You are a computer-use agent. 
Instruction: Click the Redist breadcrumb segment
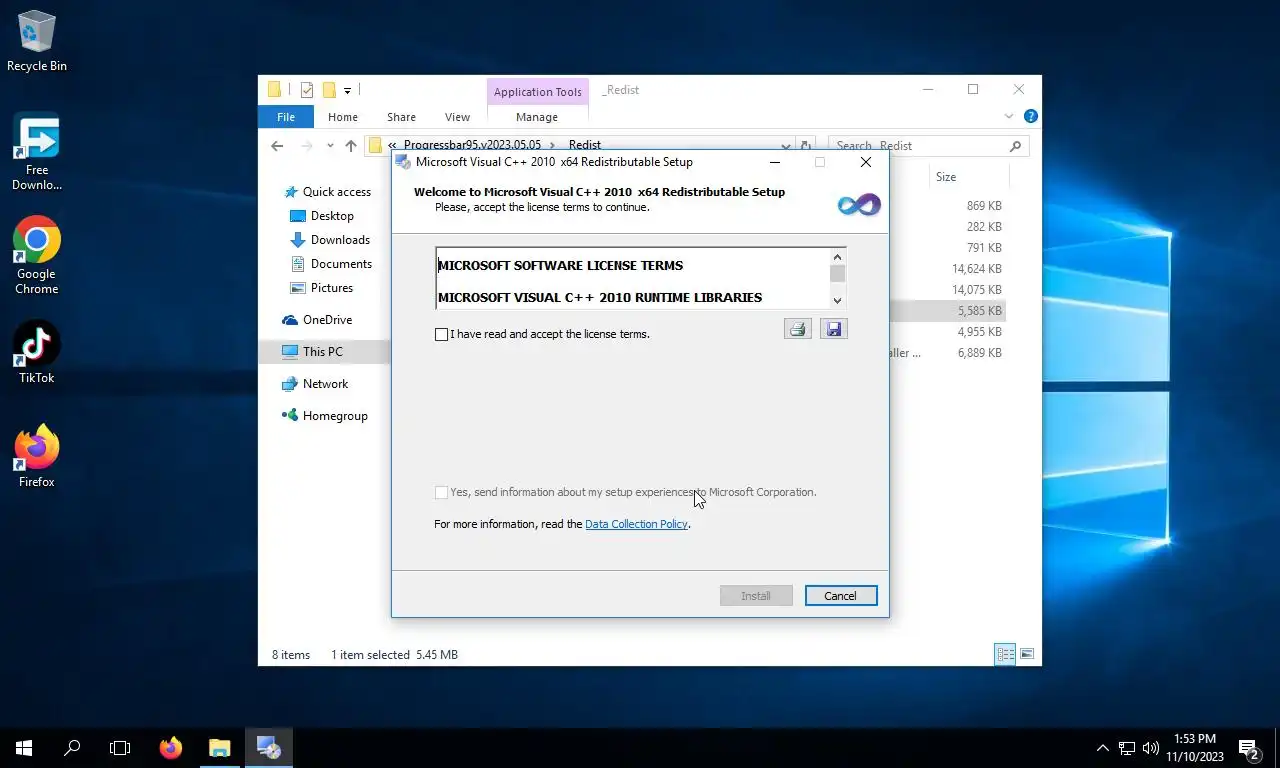585,145
